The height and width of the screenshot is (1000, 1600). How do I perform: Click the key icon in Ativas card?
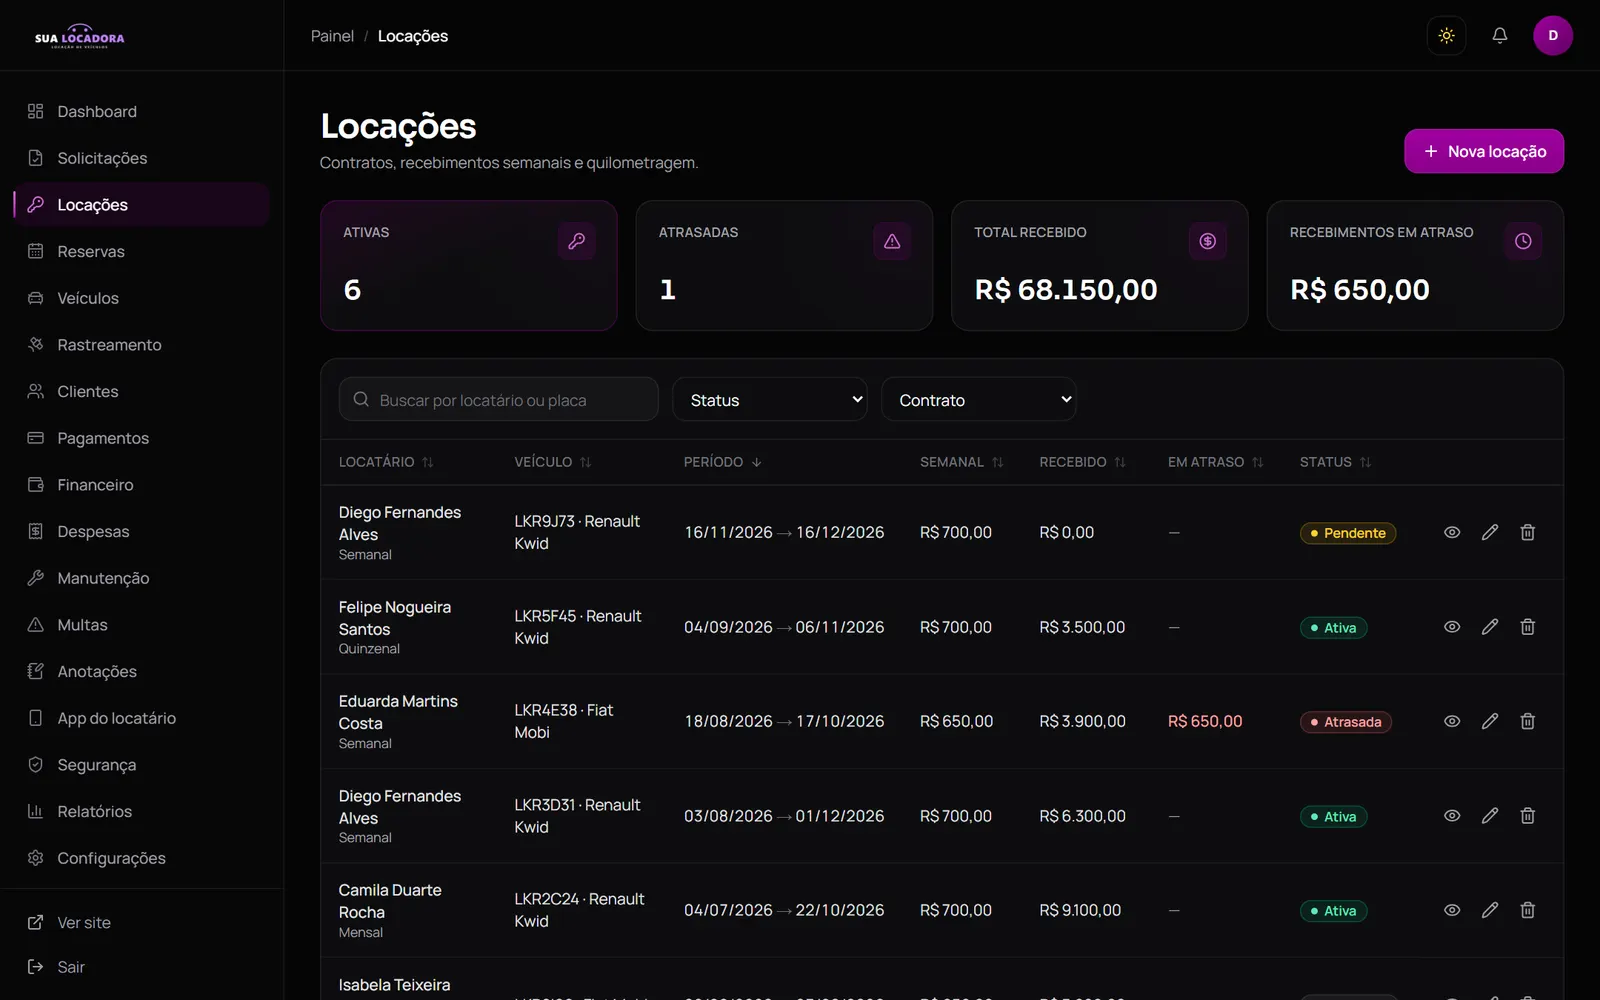tap(577, 241)
